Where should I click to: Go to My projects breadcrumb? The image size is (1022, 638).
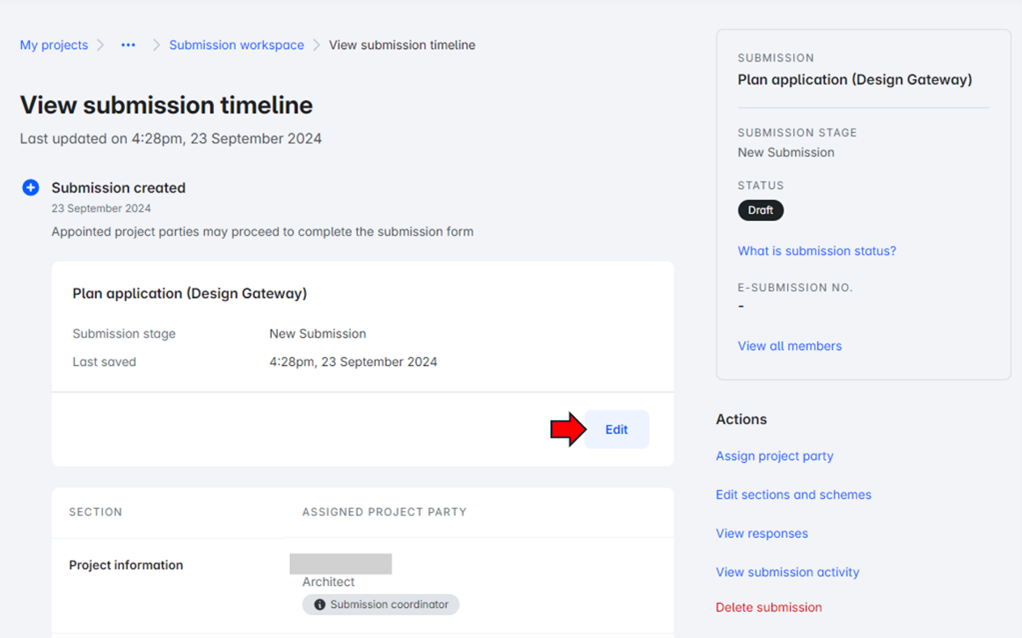[x=54, y=45]
